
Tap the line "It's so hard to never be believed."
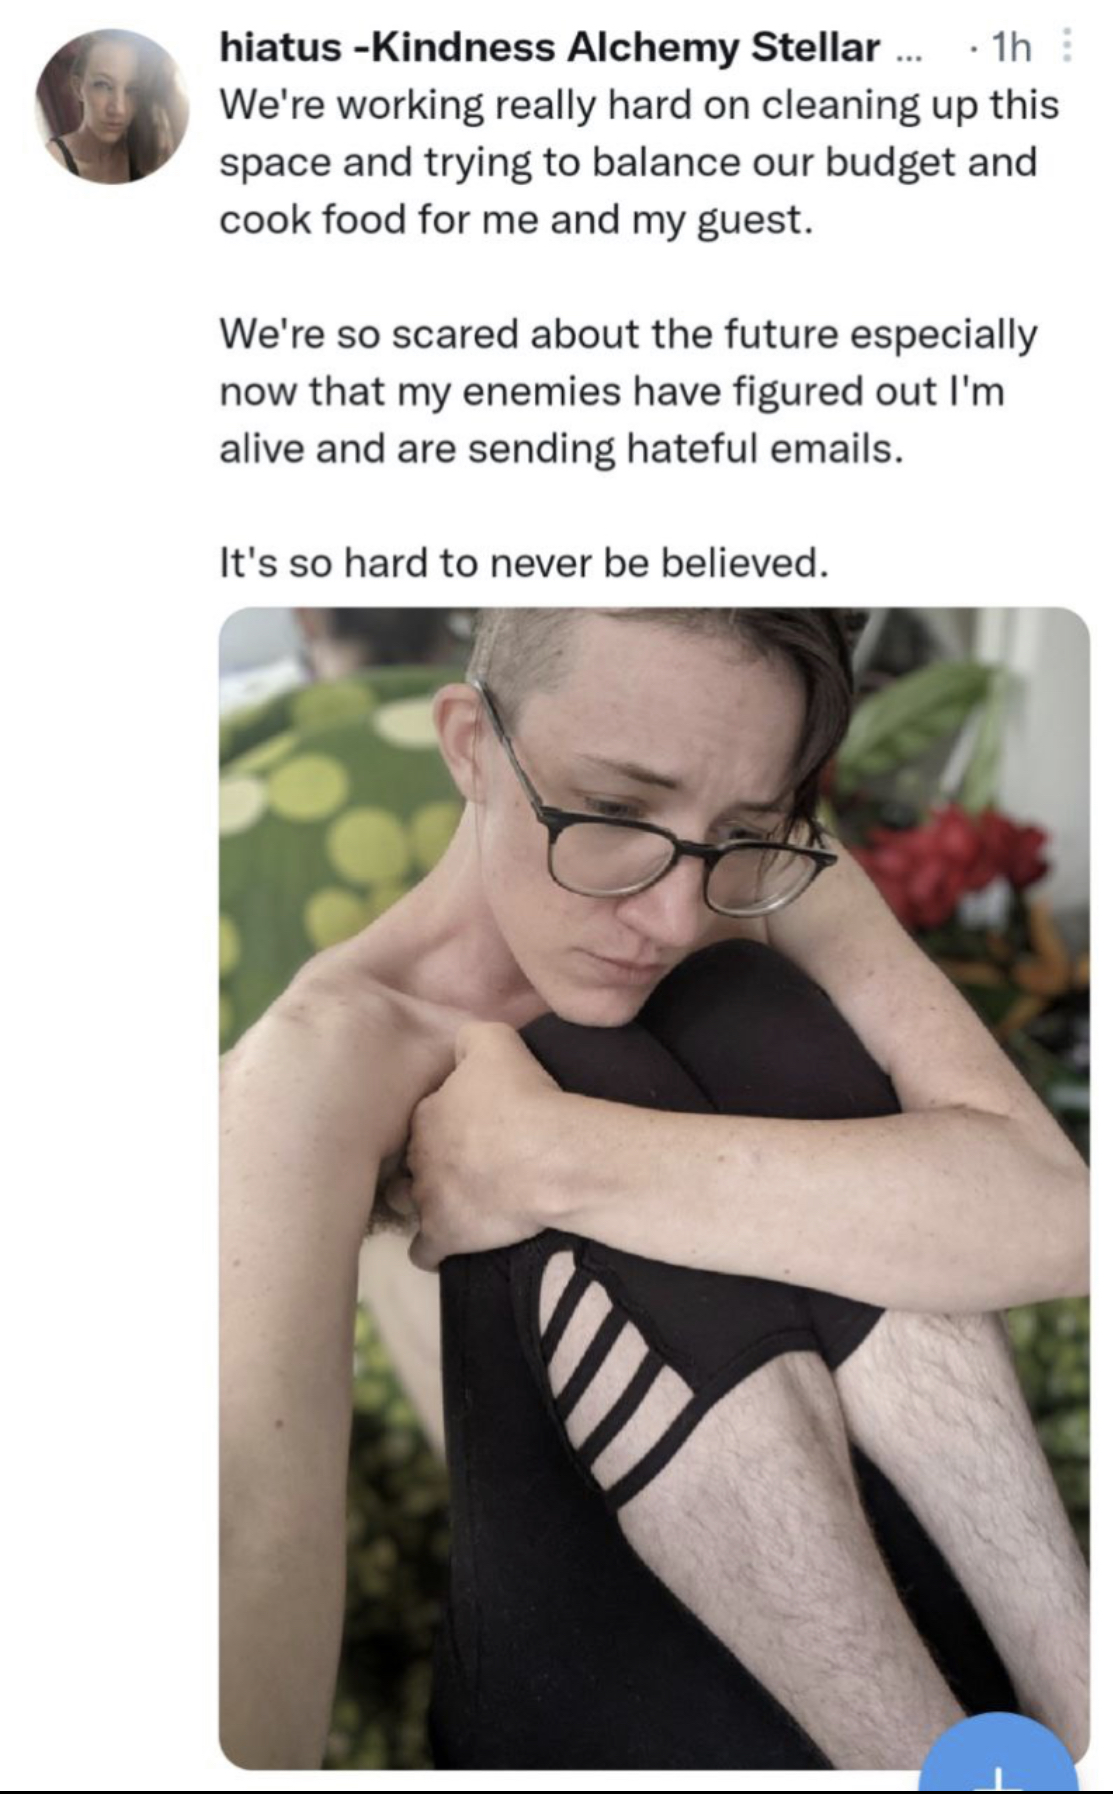(x=524, y=564)
